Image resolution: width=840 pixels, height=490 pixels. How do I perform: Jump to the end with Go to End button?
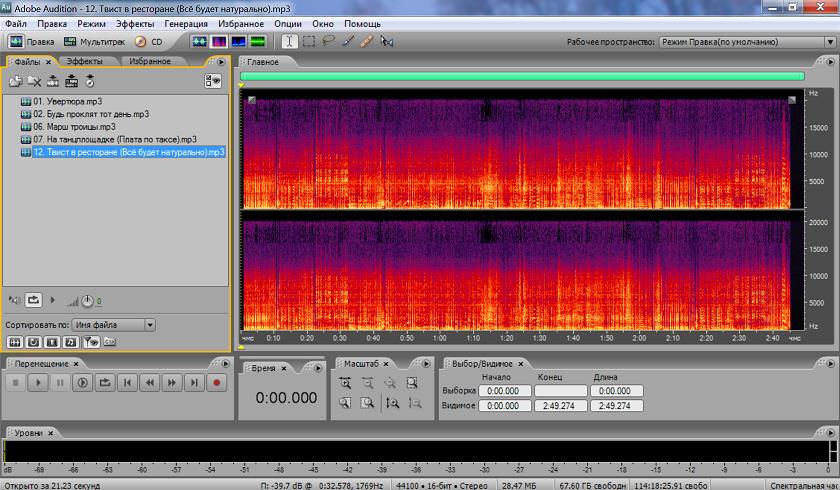point(194,382)
